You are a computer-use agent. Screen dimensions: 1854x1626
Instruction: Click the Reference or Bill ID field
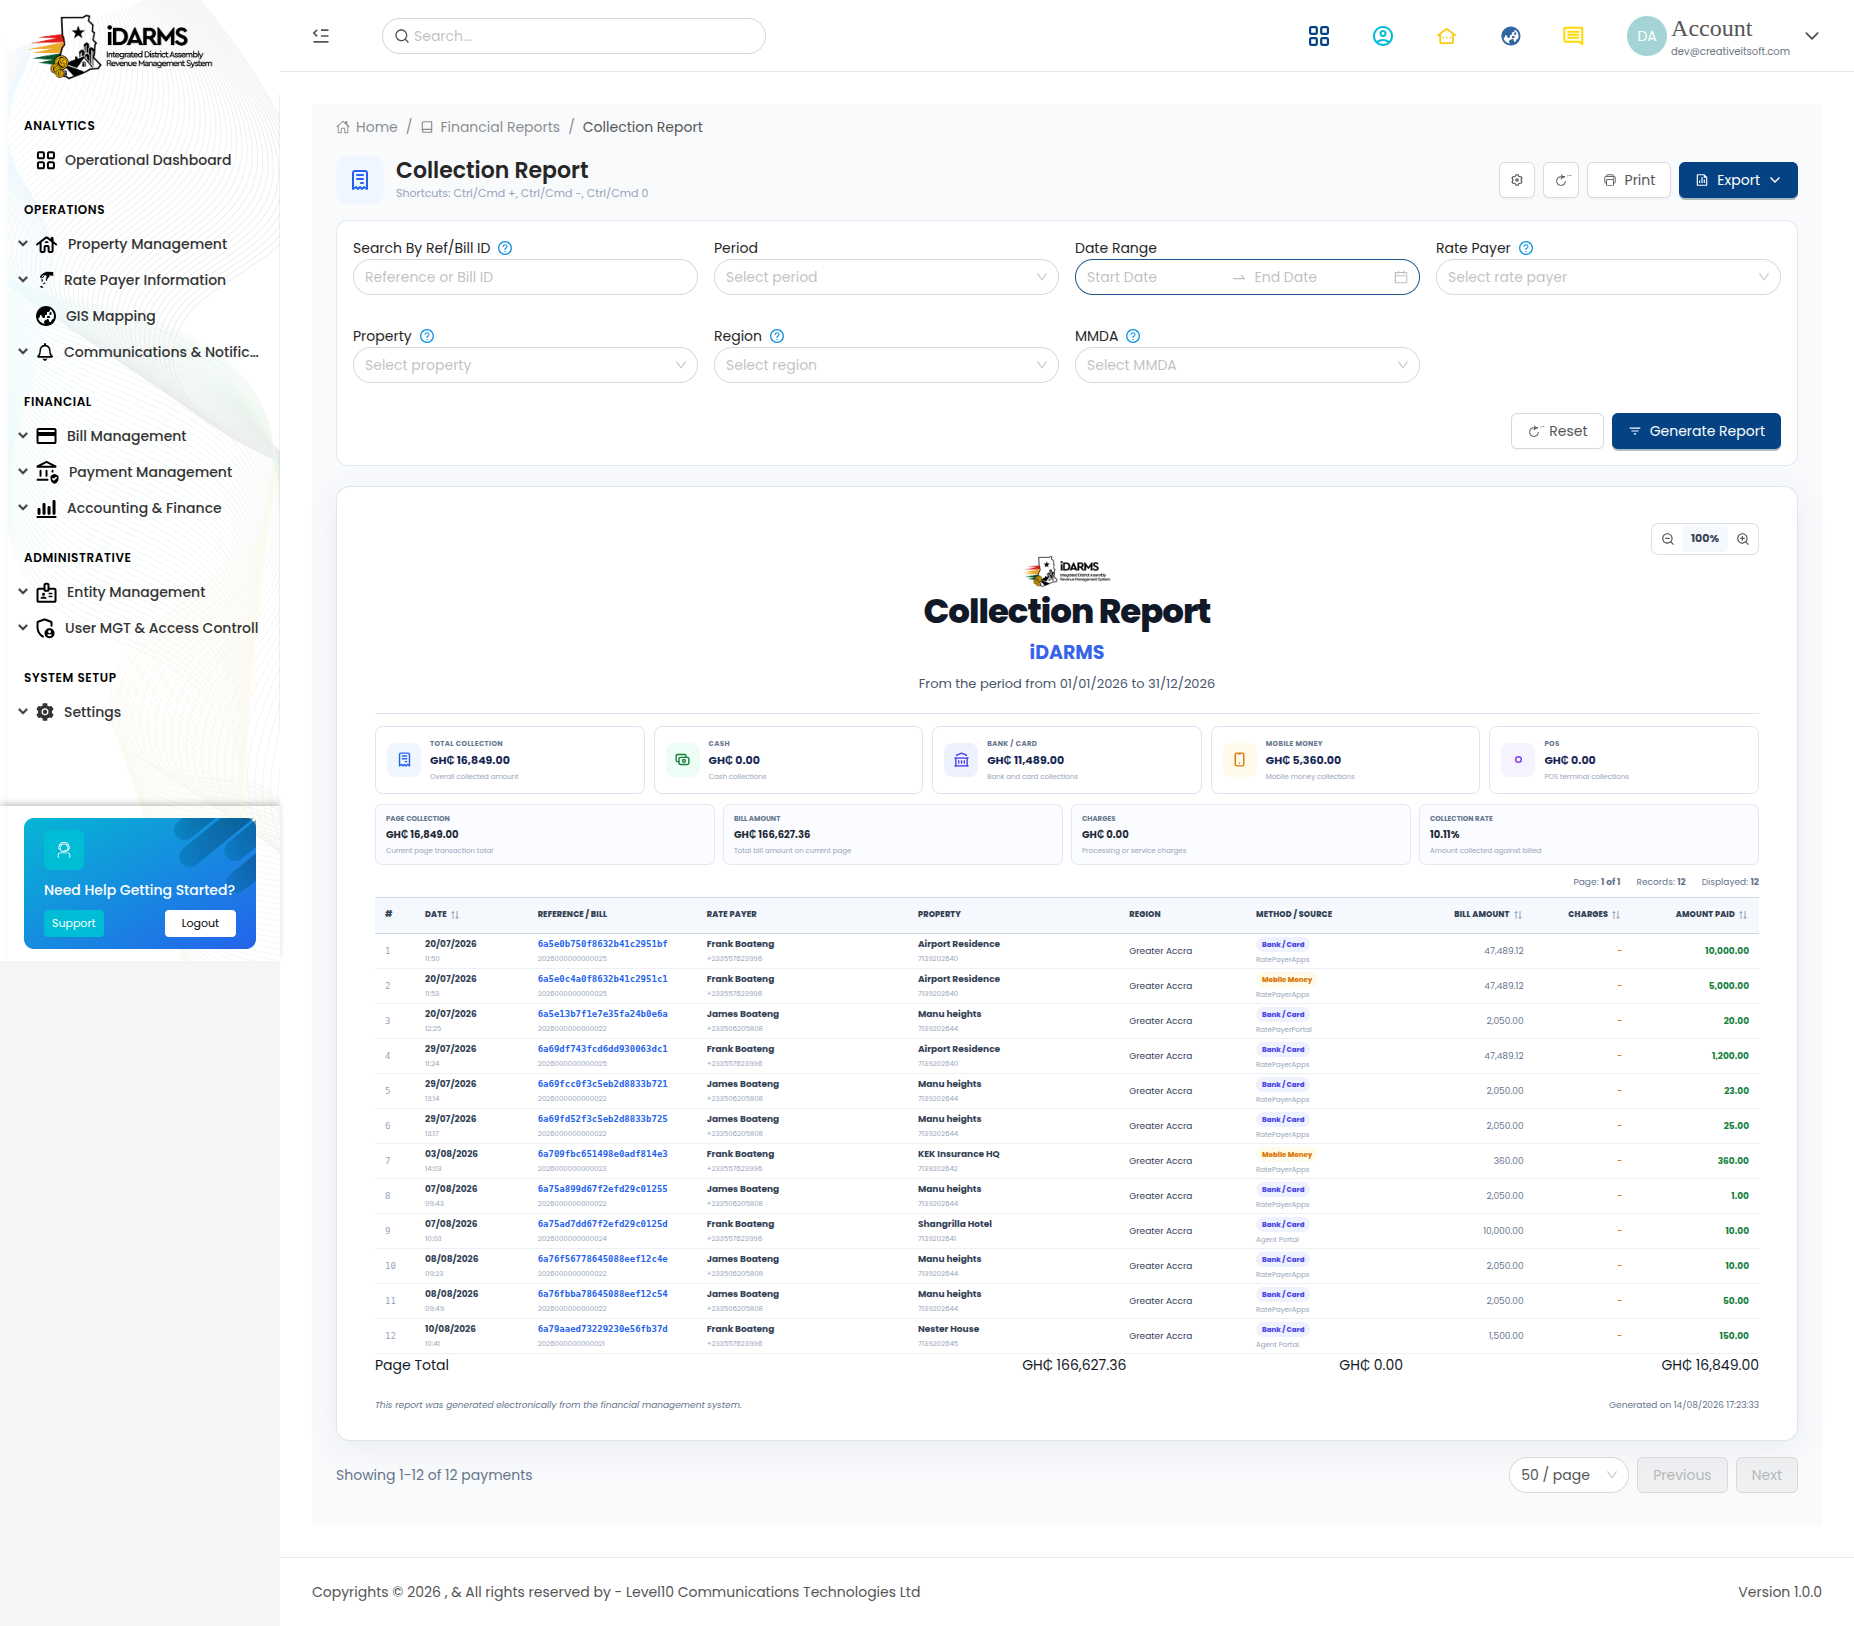pos(525,277)
